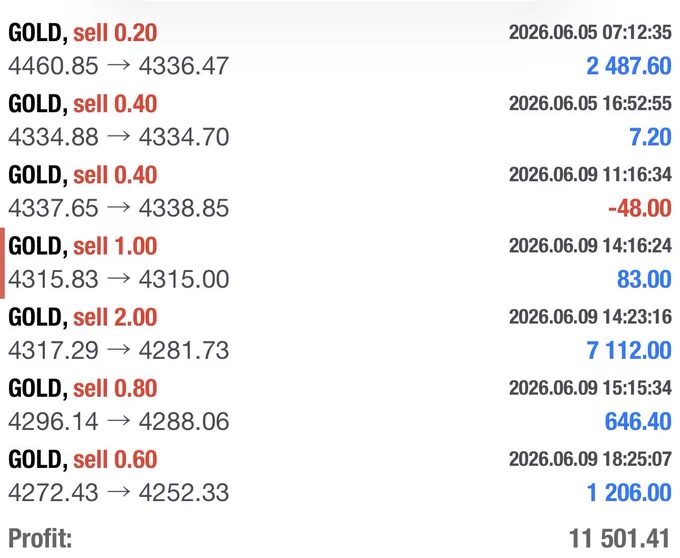Tap the 4317.29 → 4281.73 price line

point(118,350)
